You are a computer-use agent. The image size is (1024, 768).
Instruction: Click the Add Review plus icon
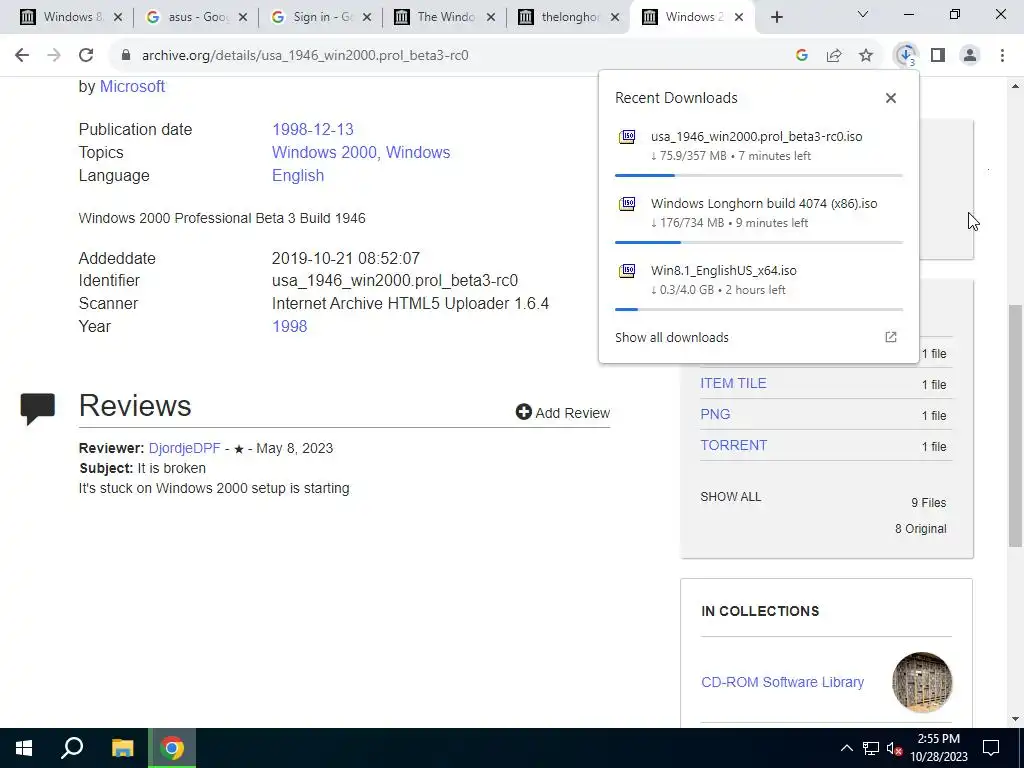[524, 411]
